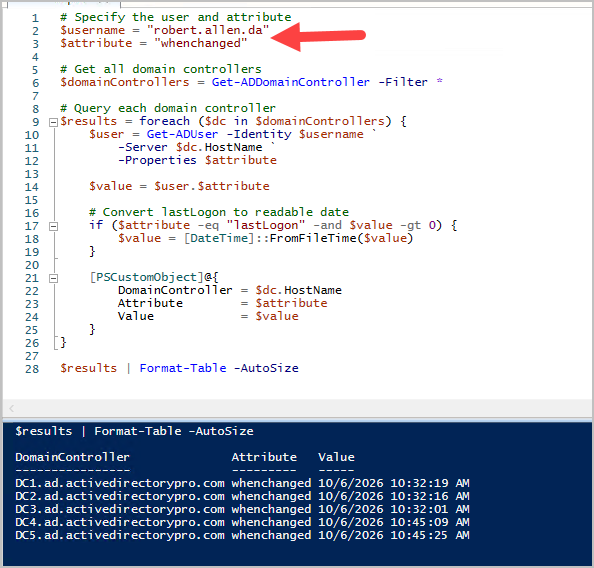Image resolution: width=594 pixels, height=568 pixels.
Task: Click Get-ADUser cmdlet on line 10
Action: coord(182,134)
